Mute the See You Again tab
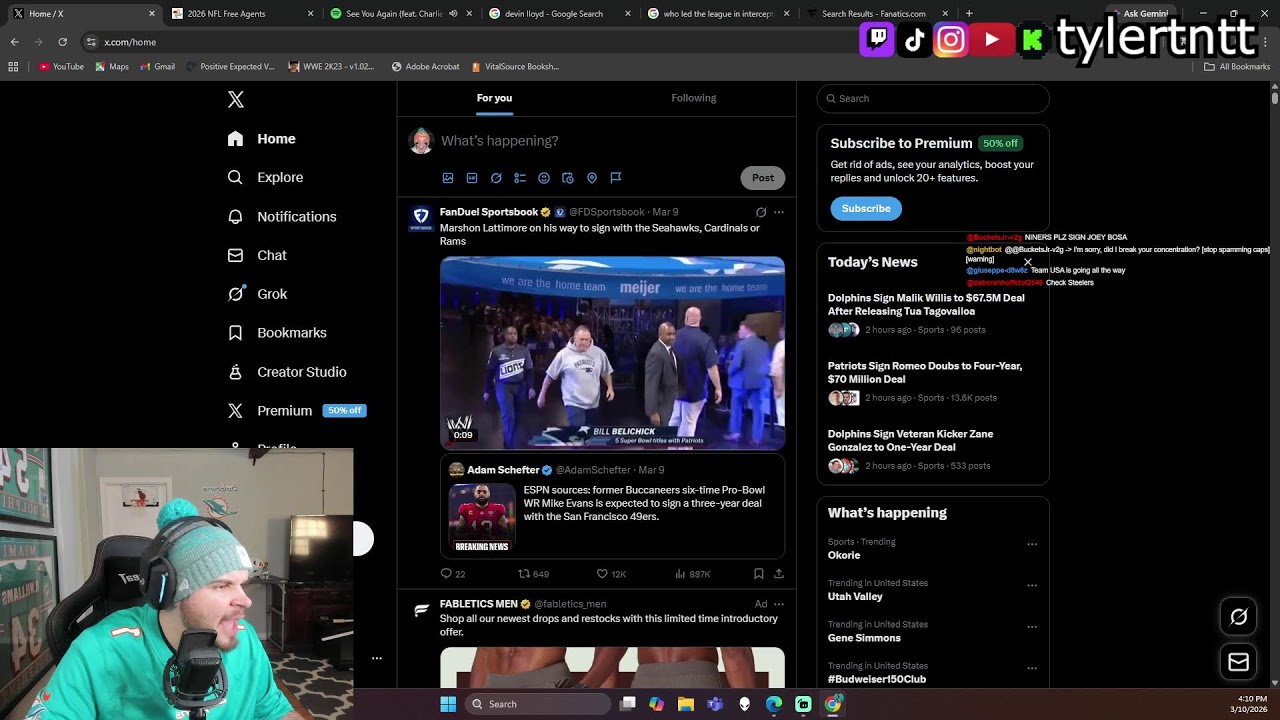This screenshot has height=720, width=1280. [453, 14]
